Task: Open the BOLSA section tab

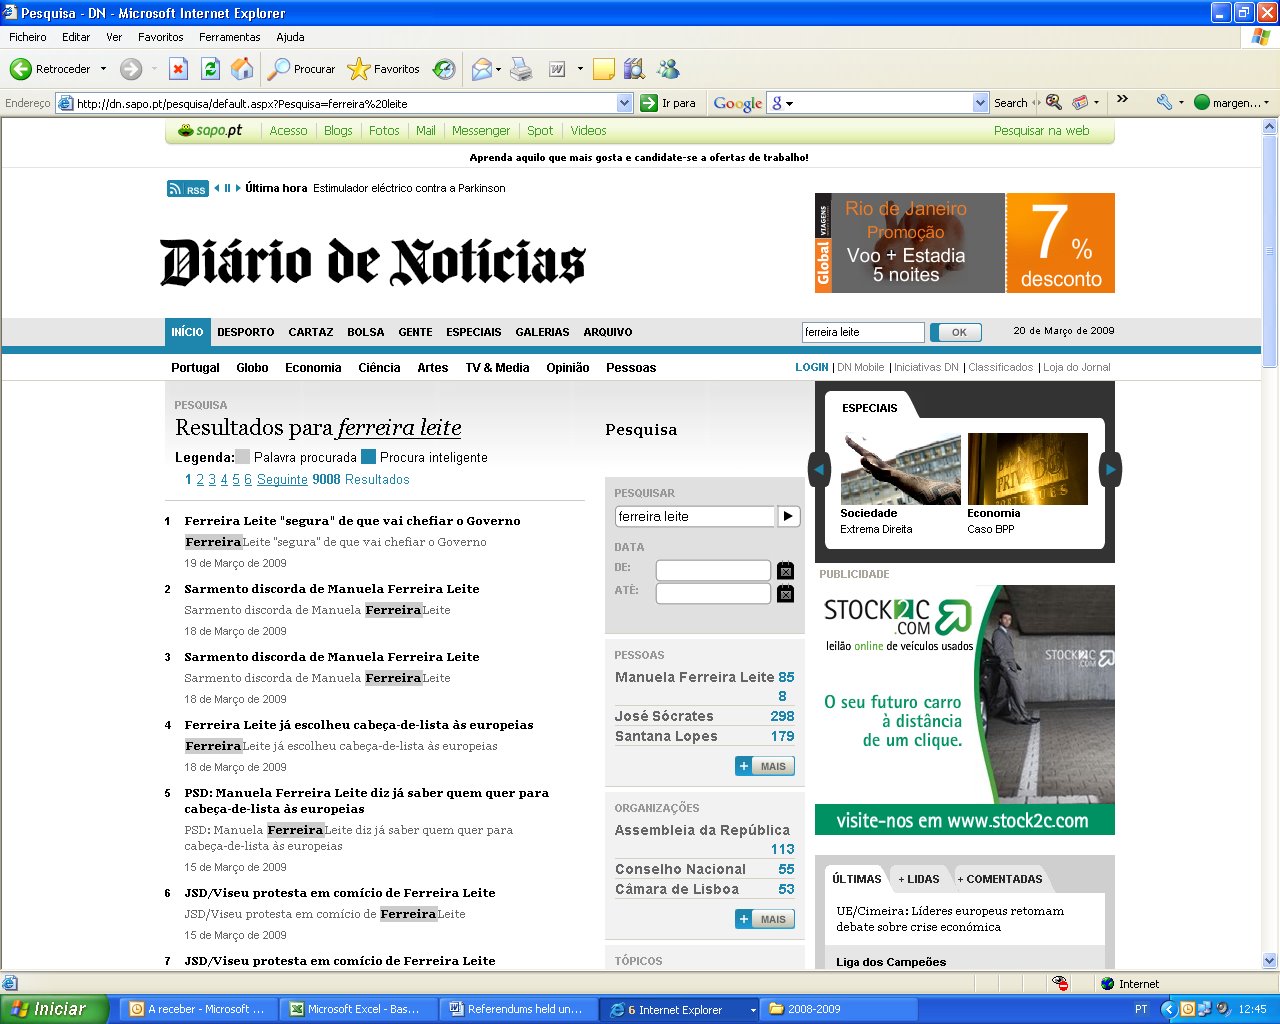Action: (366, 332)
